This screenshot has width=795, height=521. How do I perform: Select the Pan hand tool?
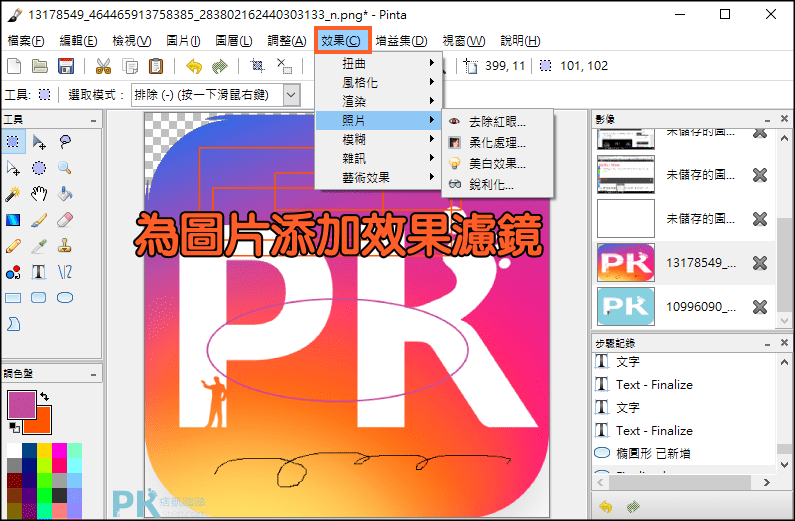coord(39,194)
